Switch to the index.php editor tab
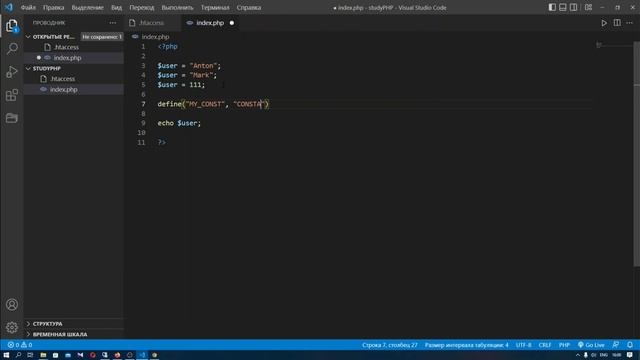 click(210, 23)
